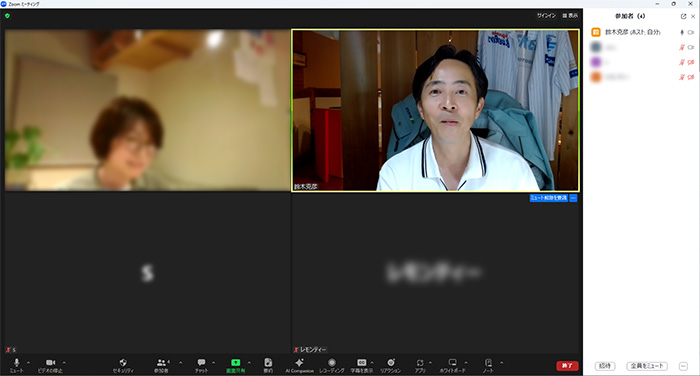Select the blurred participant video tile
This screenshot has height=376, width=700.
coord(147,110)
